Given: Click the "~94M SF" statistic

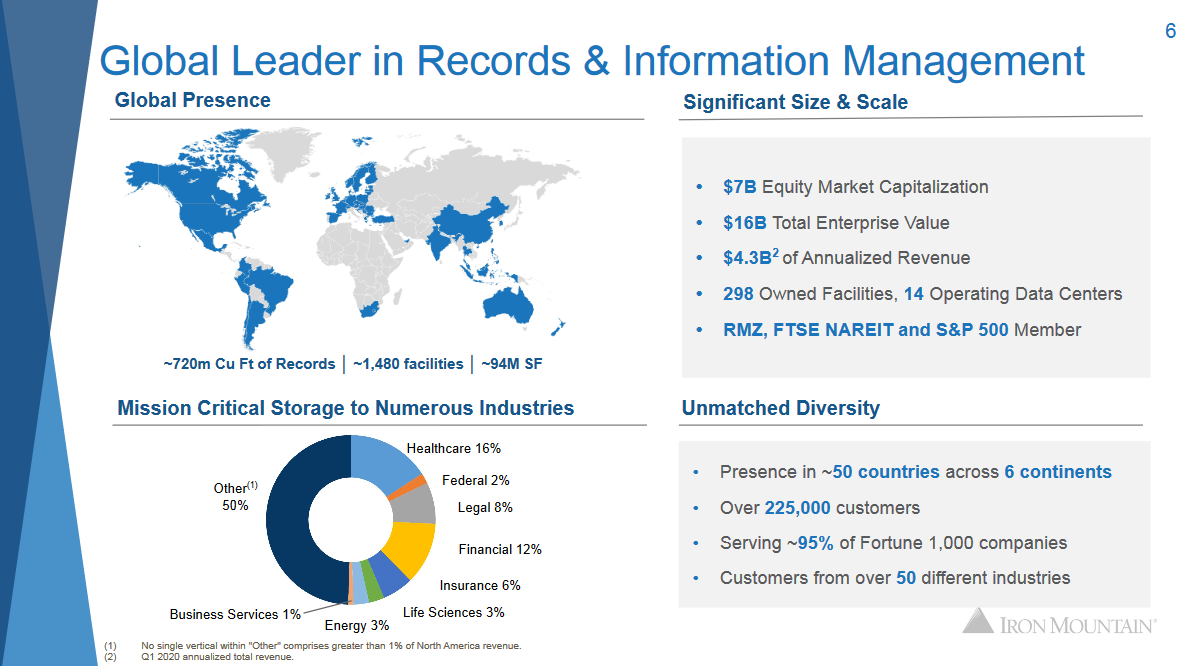Looking at the screenshot, I should pyautogui.click(x=512, y=364).
